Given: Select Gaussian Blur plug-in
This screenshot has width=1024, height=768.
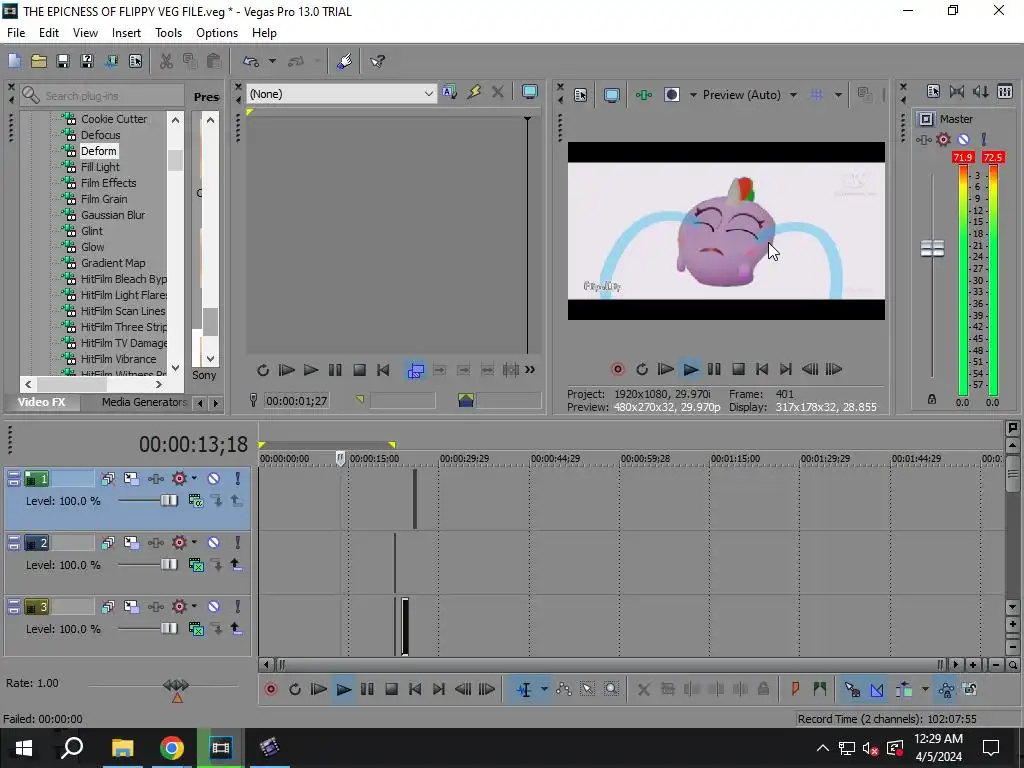Looking at the screenshot, I should click(113, 215).
